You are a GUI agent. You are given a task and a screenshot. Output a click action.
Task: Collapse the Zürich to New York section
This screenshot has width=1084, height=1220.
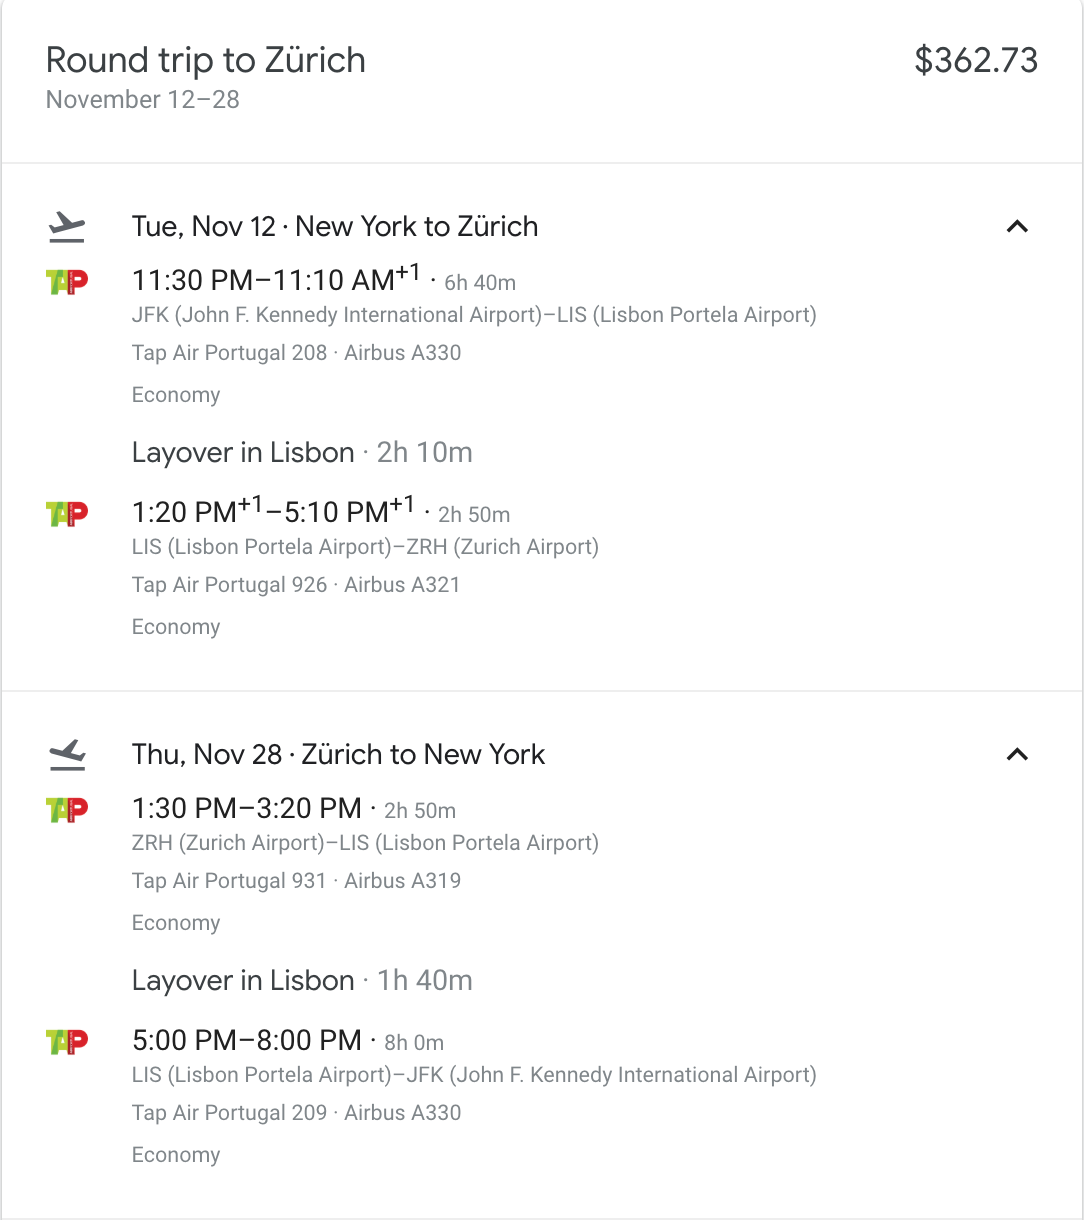click(1017, 755)
